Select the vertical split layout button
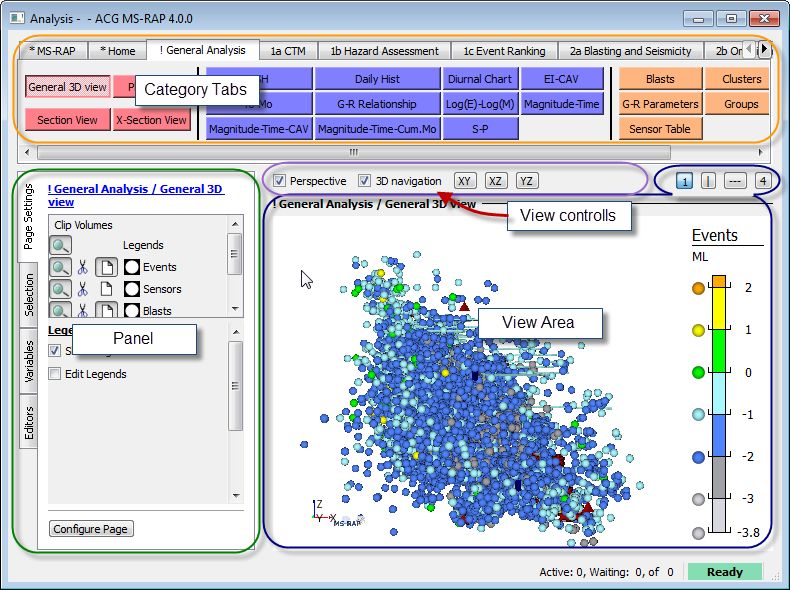The height and width of the screenshot is (590, 790). coord(708,180)
